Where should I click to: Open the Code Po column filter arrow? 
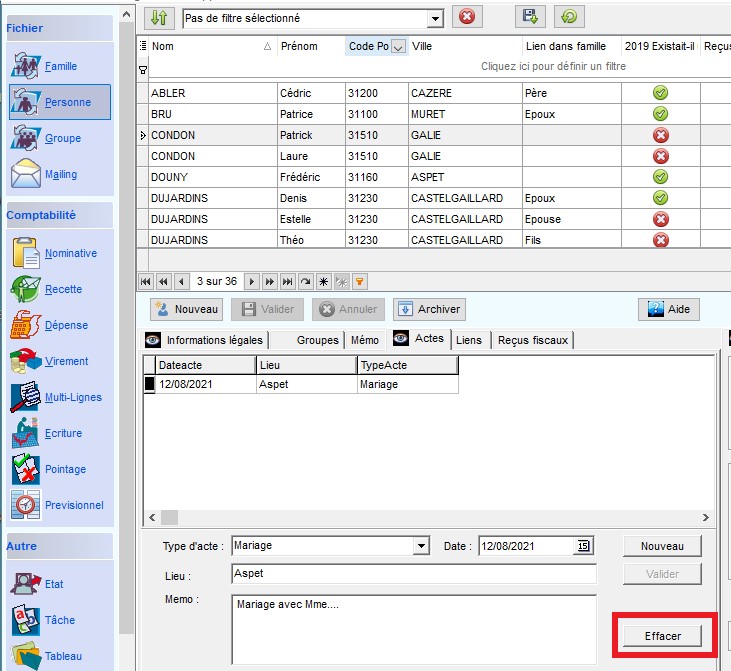pyautogui.click(x=398, y=46)
